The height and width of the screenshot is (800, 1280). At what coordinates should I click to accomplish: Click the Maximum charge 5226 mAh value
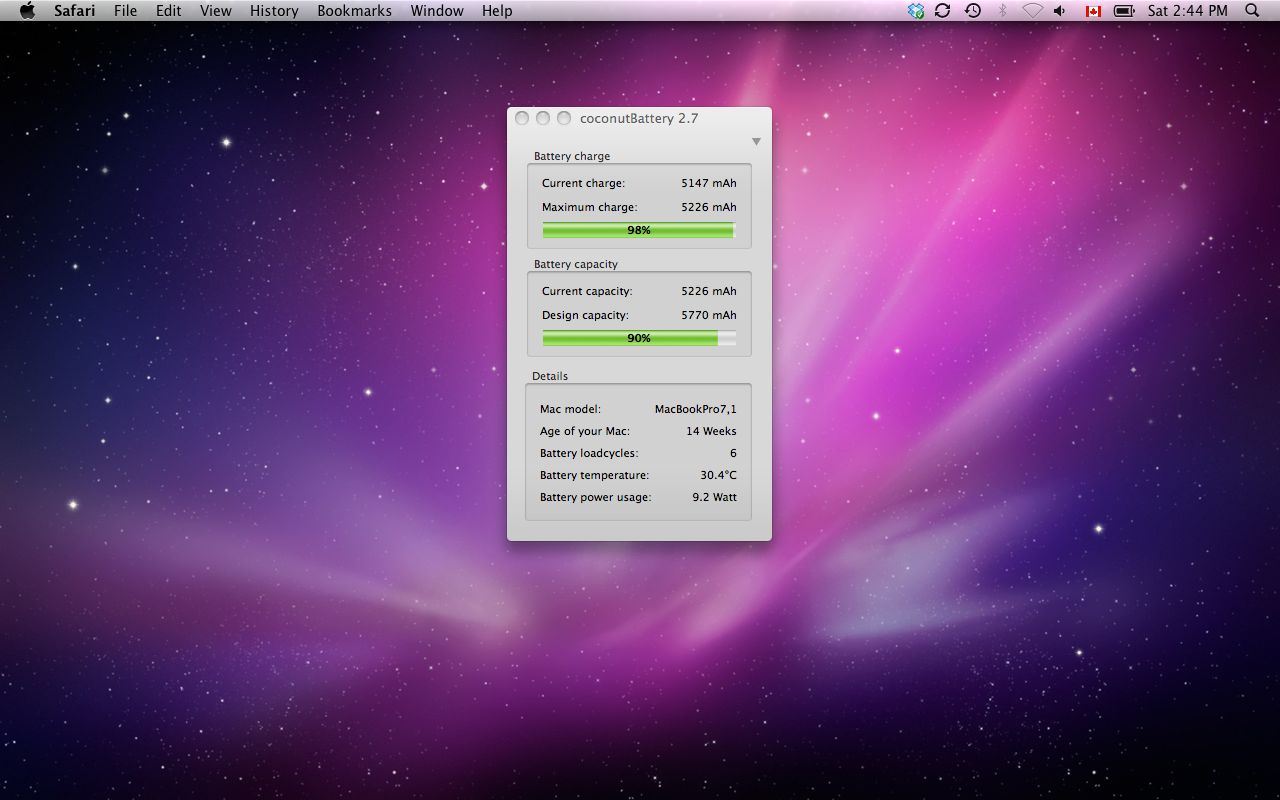point(709,207)
